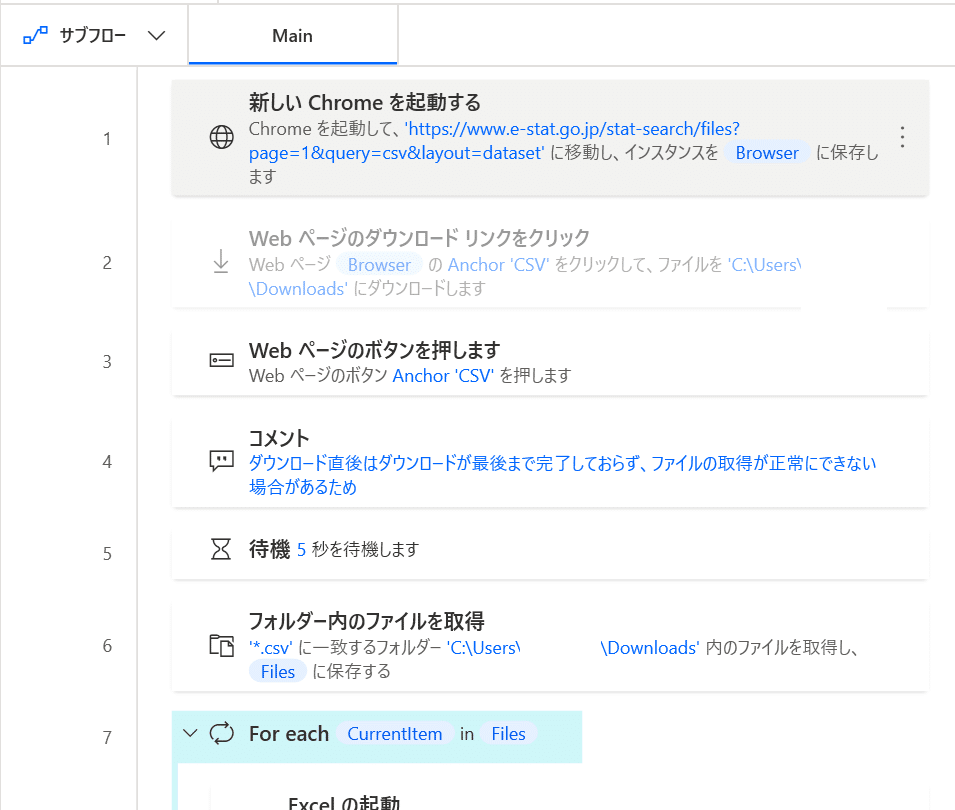Select line number 1 in the gutter
This screenshot has width=955, height=810.
(107, 139)
